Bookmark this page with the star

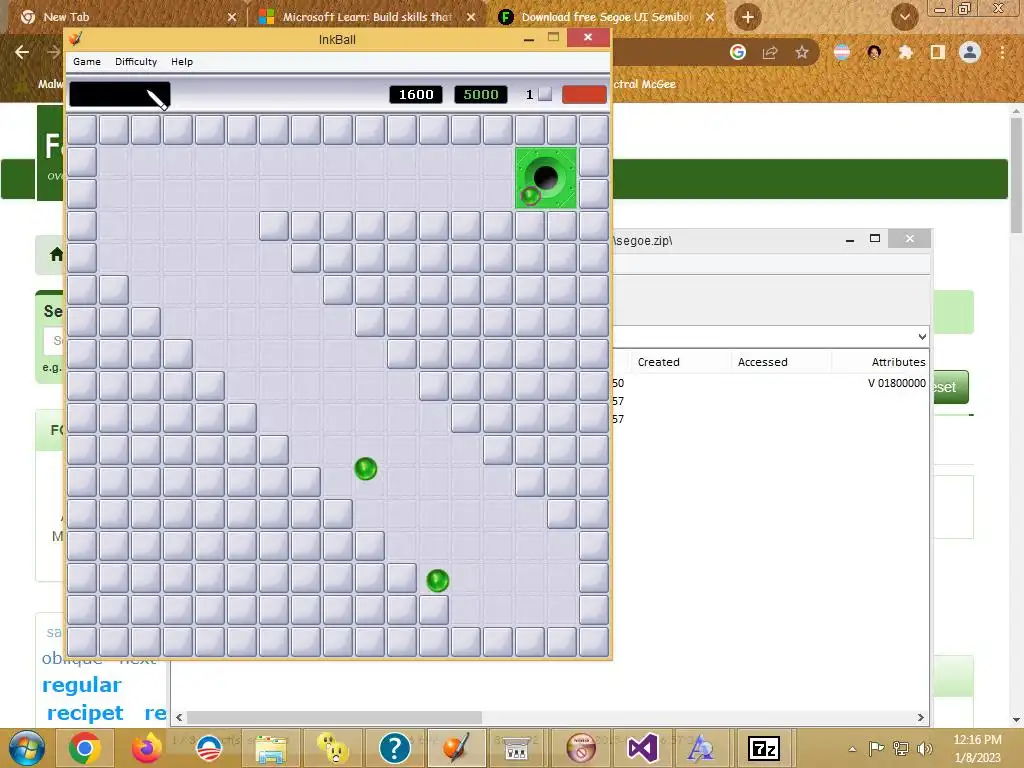pyautogui.click(x=802, y=52)
